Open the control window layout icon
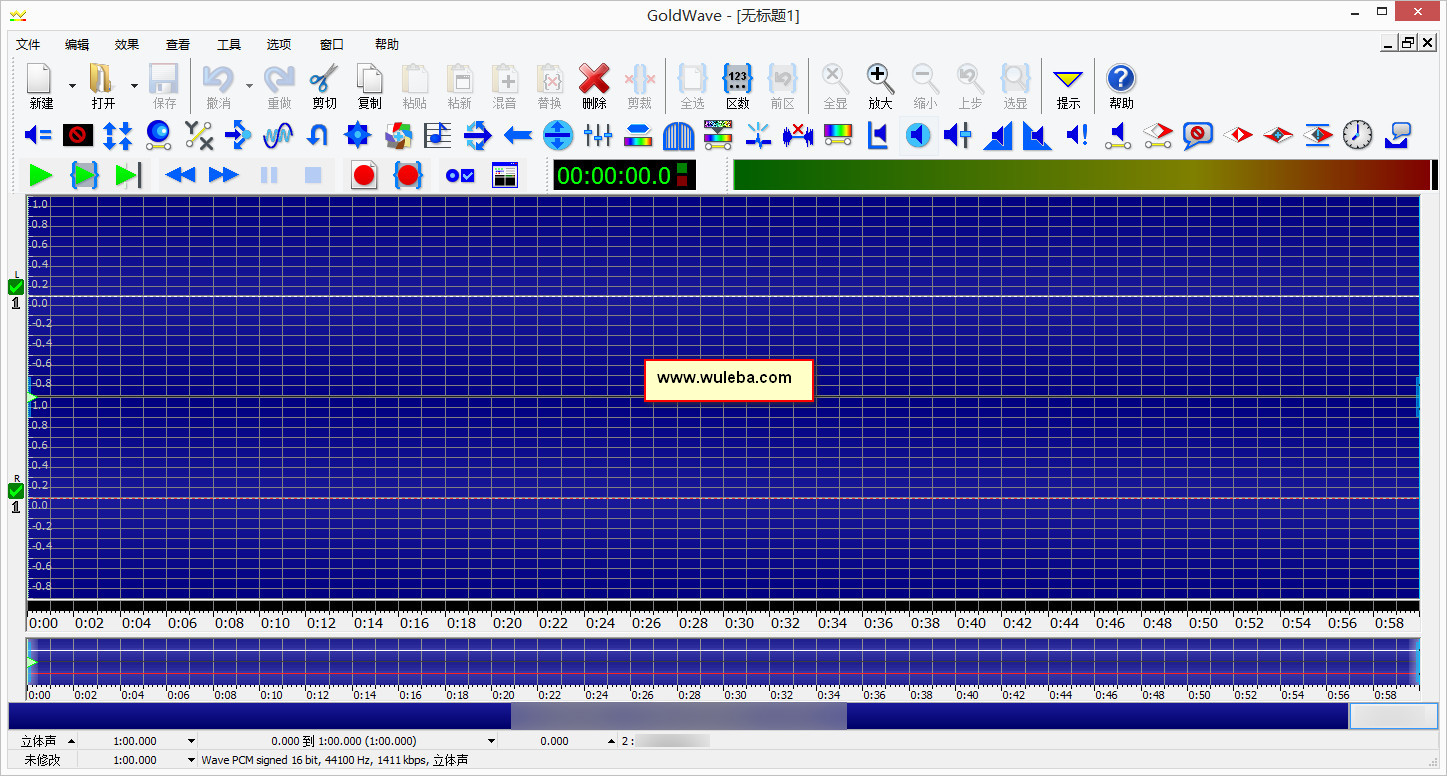The height and width of the screenshot is (776, 1447). click(x=505, y=176)
